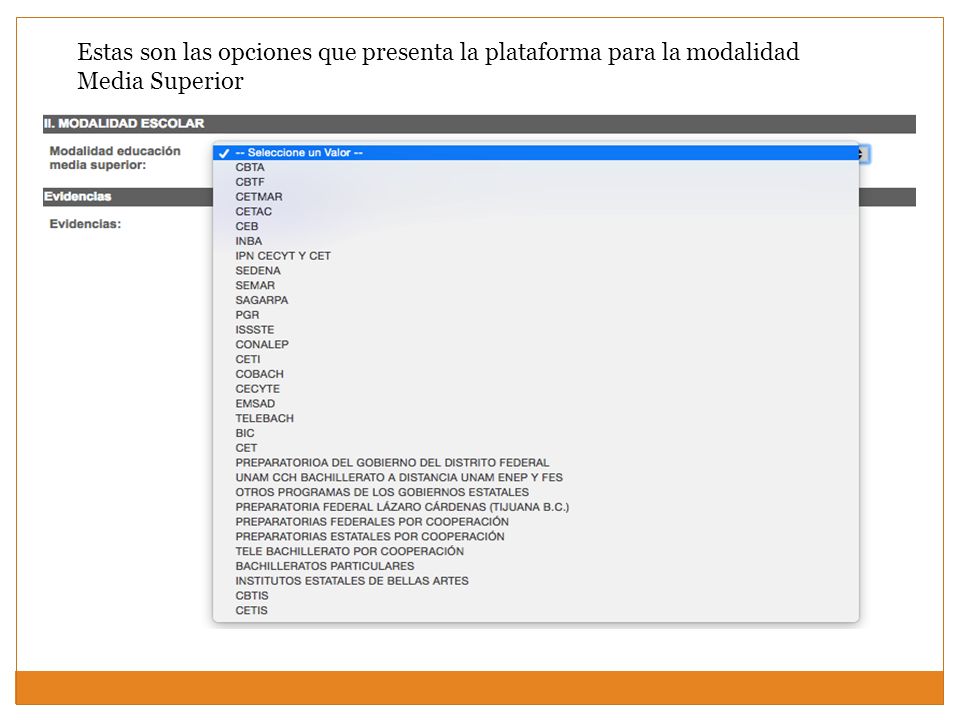Pick BIC from the list
This screenshot has height=720, width=960.
(x=536, y=433)
